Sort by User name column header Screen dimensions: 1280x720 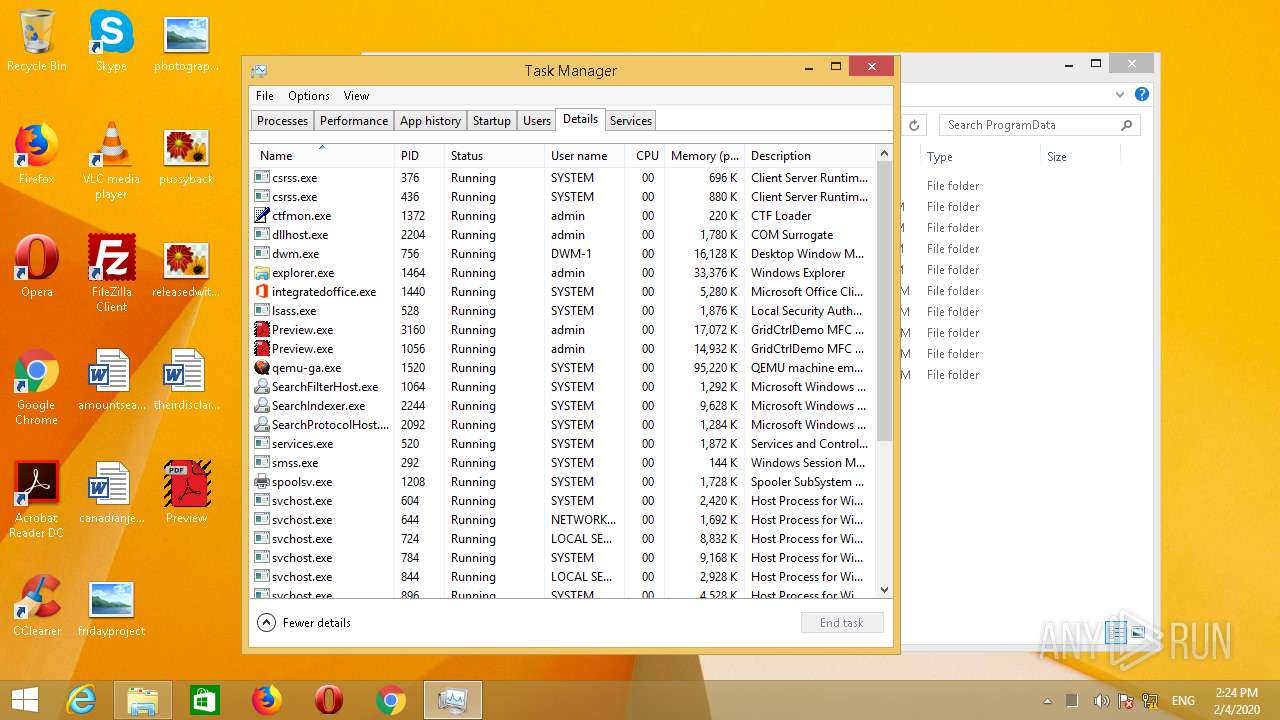click(x=585, y=156)
